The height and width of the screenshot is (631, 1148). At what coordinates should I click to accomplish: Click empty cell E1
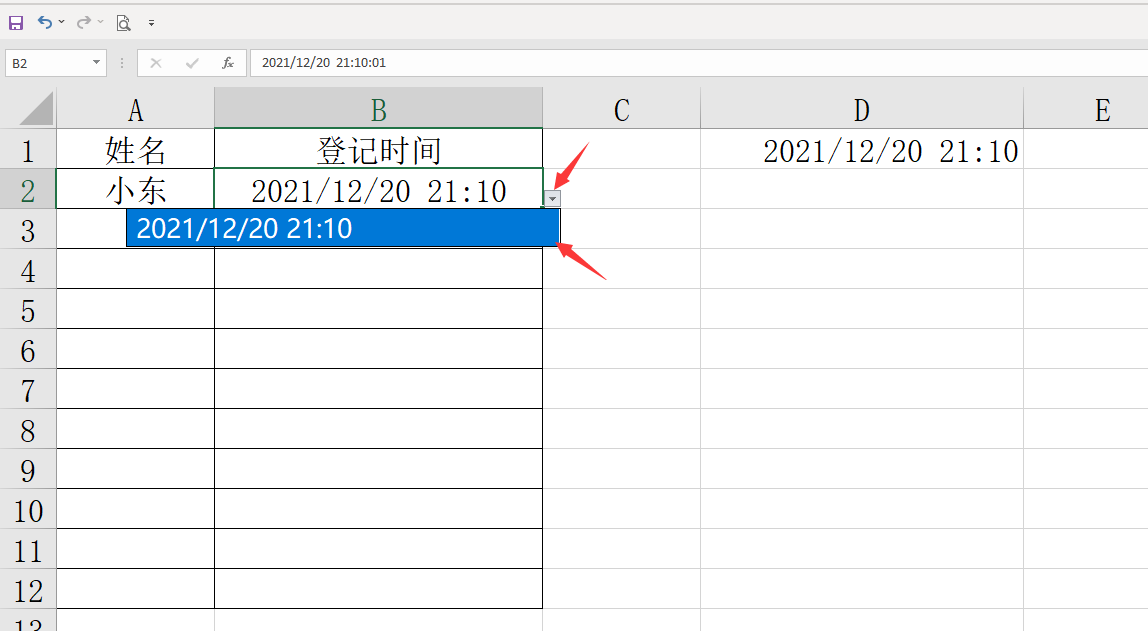click(1086, 149)
